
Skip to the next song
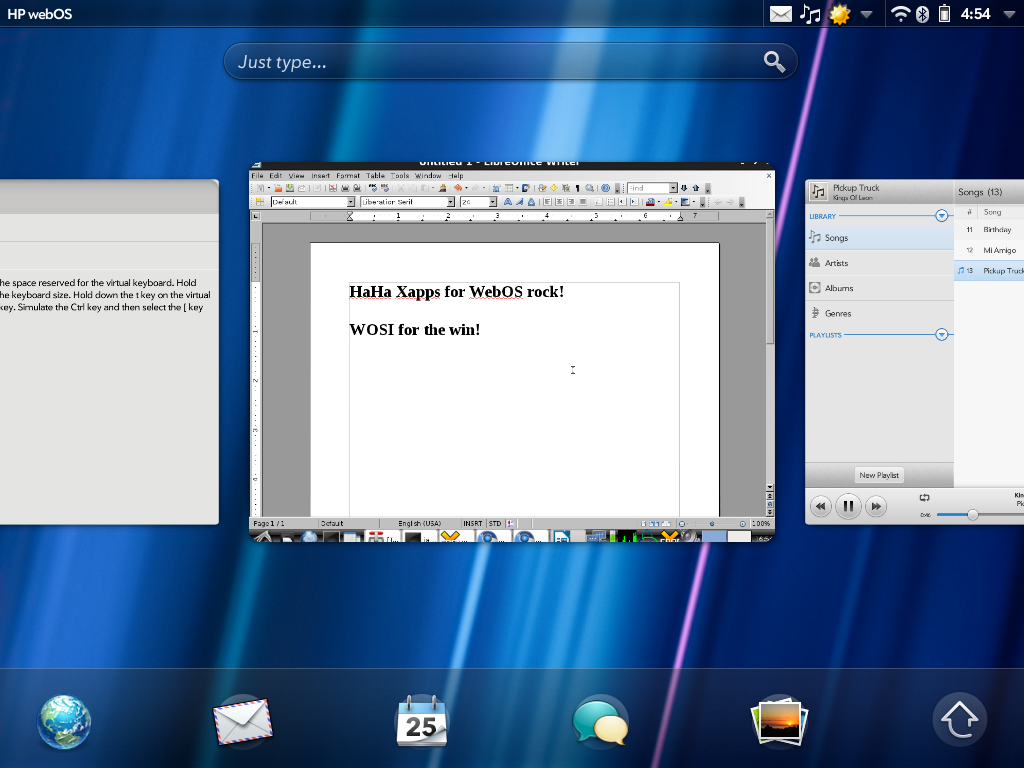click(x=876, y=506)
